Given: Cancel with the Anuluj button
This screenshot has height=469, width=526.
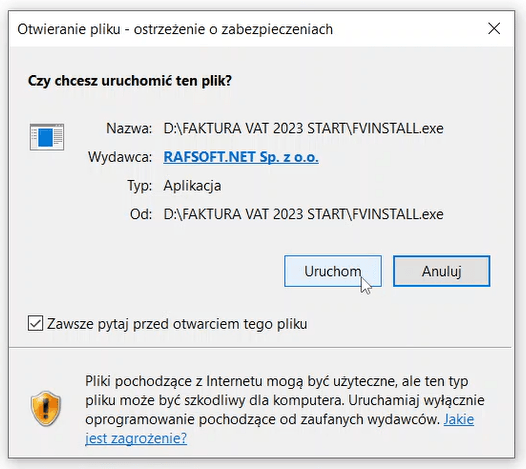Looking at the screenshot, I should [441, 271].
